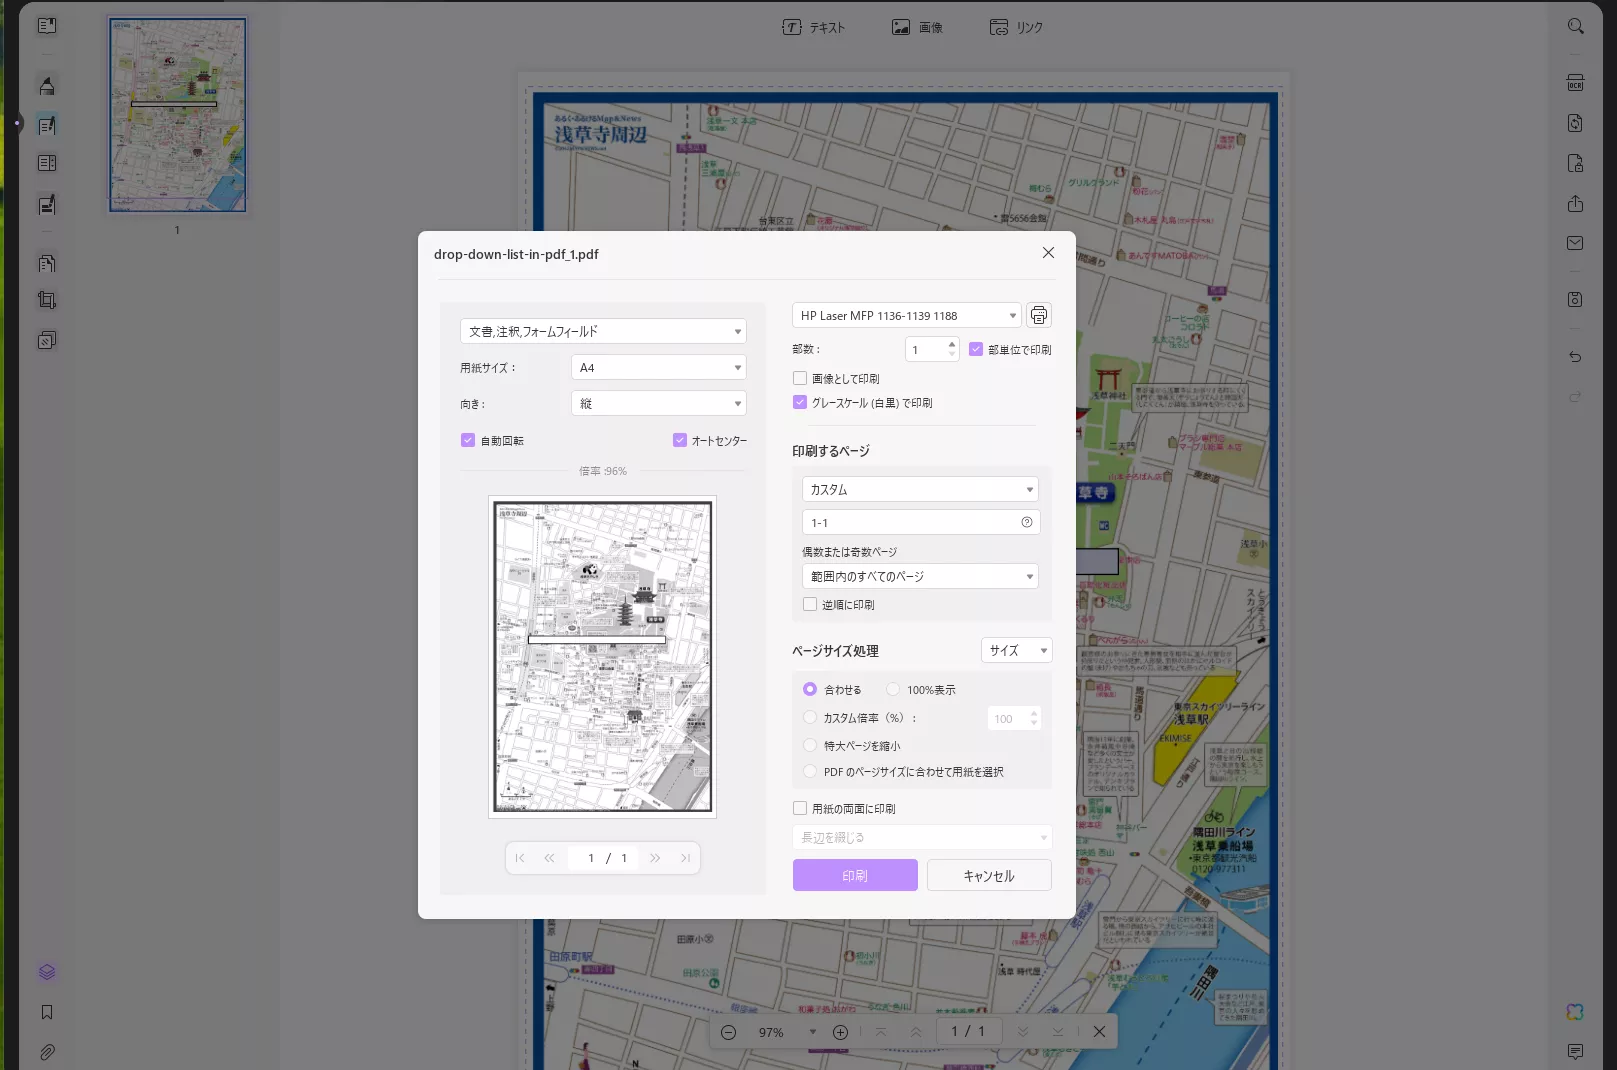Close the bottom page navigation bar
Viewport: 1617px width, 1070px height.
(1099, 1031)
